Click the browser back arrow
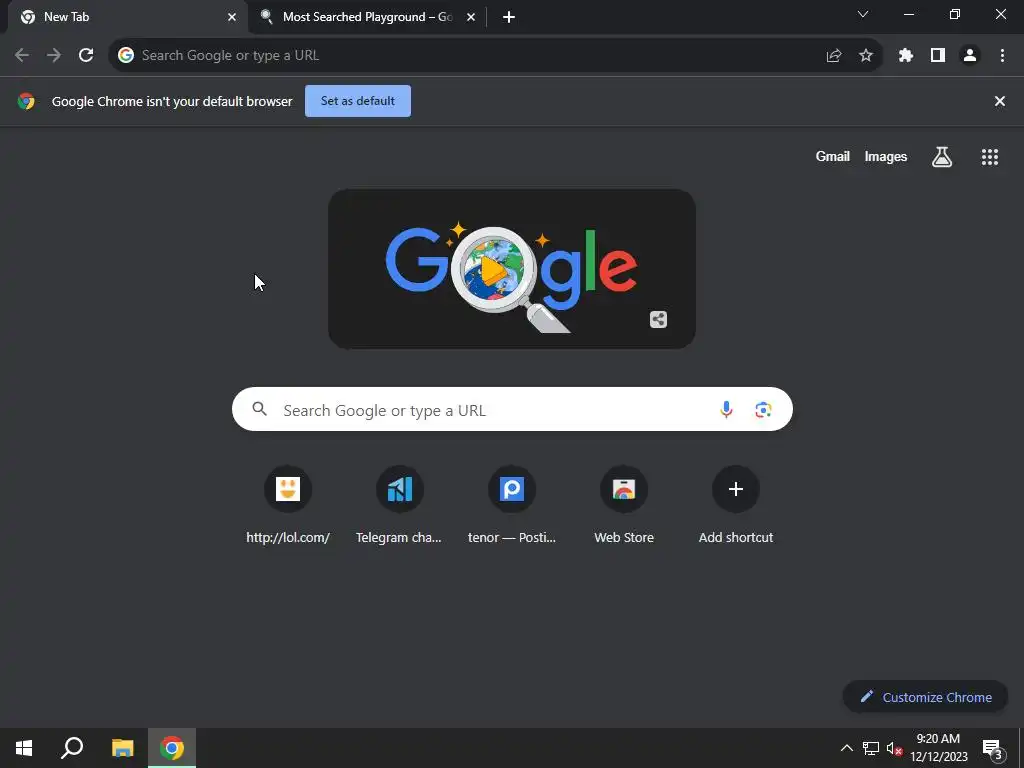The image size is (1024, 768). pyautogui.click(x=22, y=56)
